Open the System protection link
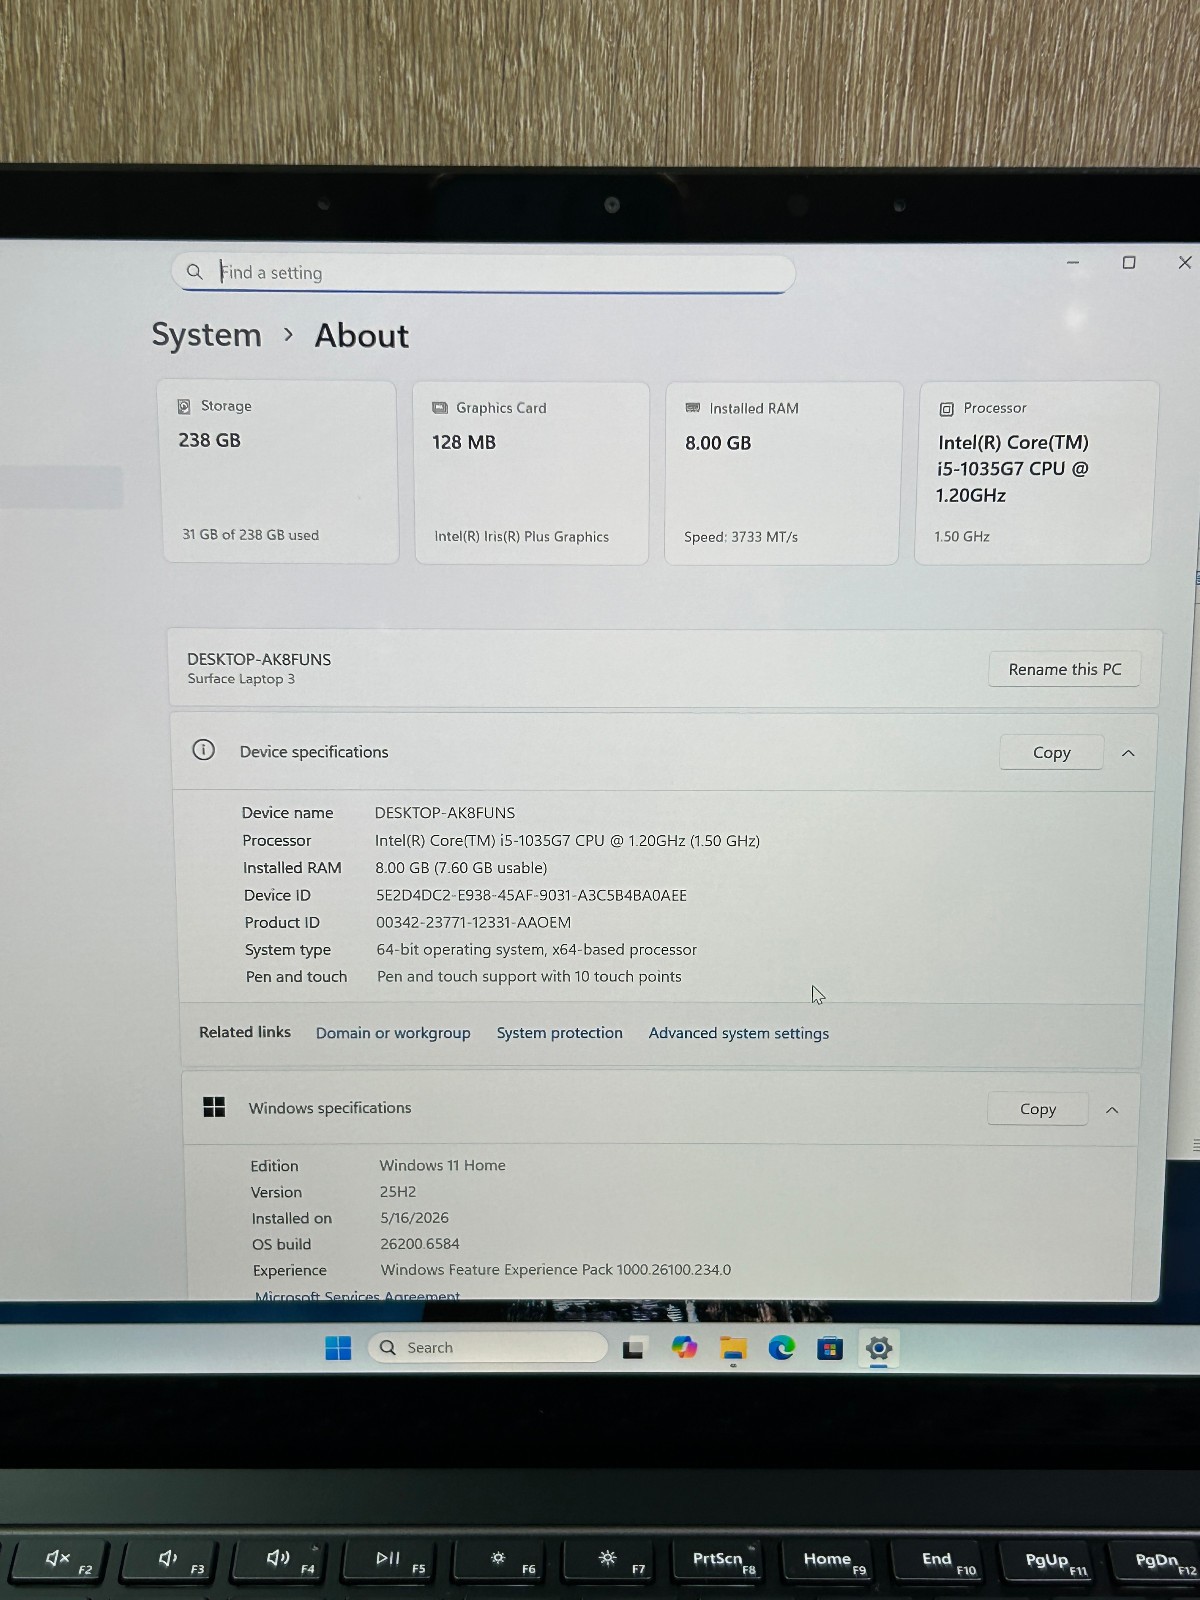The width and height of the screenshot is (1200, 1600). [x=559, y=1033]
